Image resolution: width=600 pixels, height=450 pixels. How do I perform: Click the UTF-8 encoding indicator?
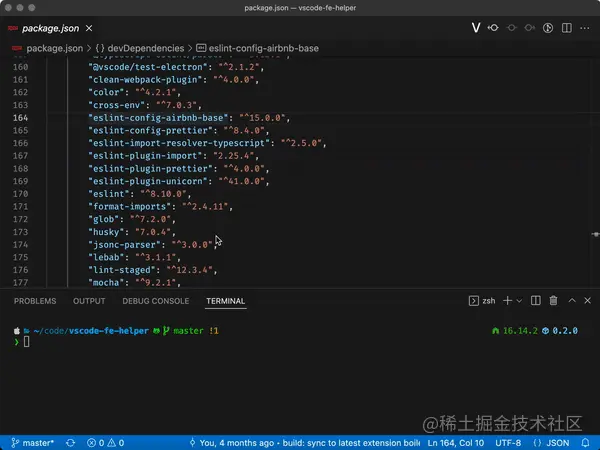click(x=510, y=442)
